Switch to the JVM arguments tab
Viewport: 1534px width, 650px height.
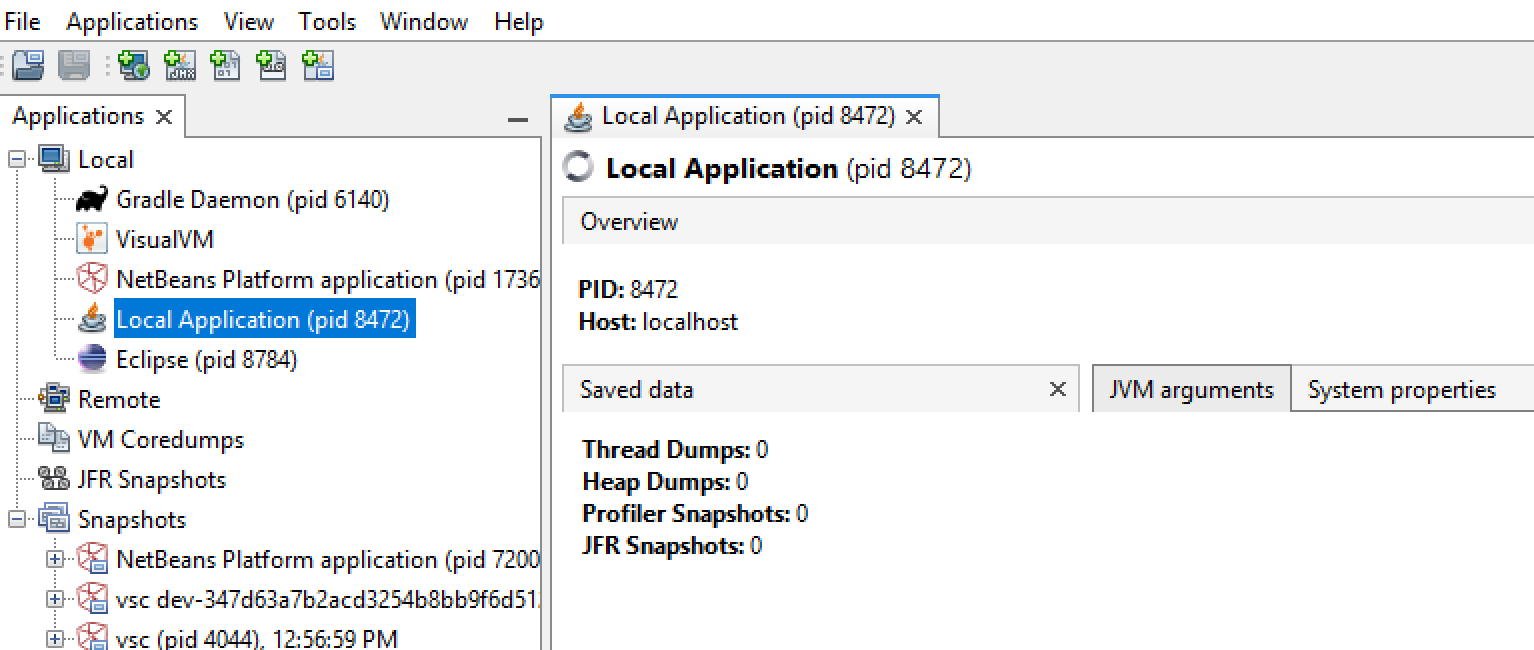point(1191,390)
